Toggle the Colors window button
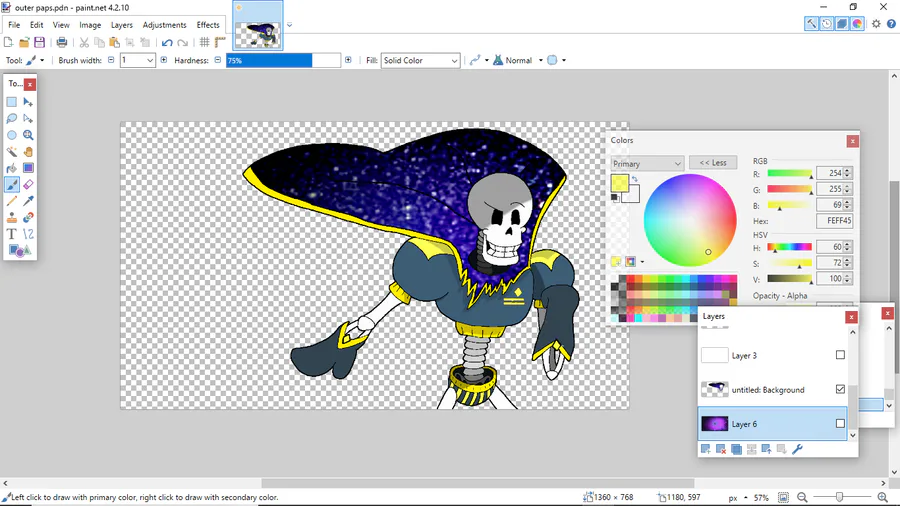Screen dimensions: 900x506 coord(858,24)
